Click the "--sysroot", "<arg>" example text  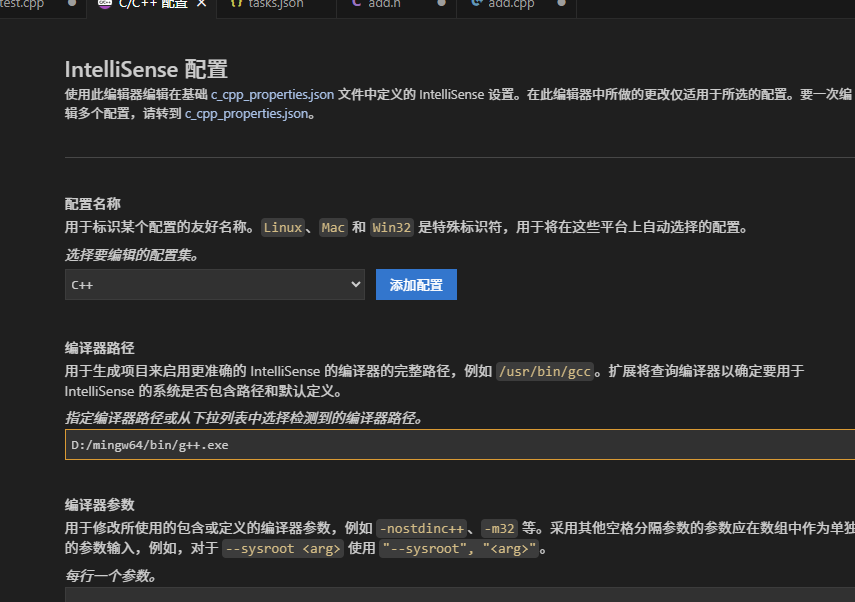[459, 549]
